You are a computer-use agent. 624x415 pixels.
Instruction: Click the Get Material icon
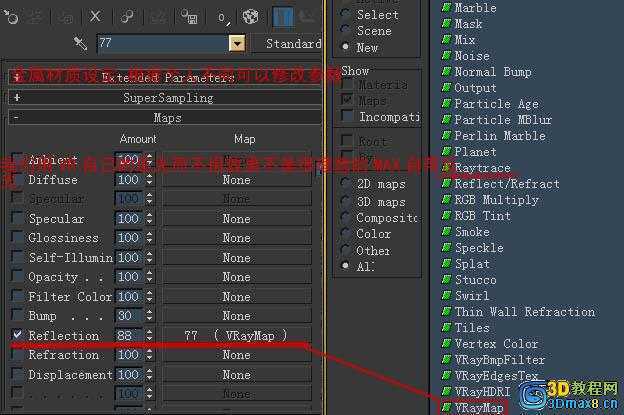point(11,17)
